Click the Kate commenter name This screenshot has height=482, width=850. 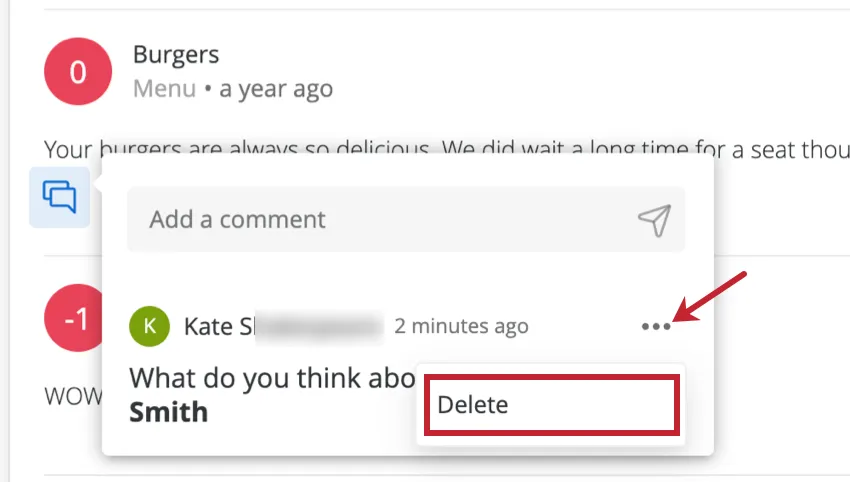click(x=205, y=326)
